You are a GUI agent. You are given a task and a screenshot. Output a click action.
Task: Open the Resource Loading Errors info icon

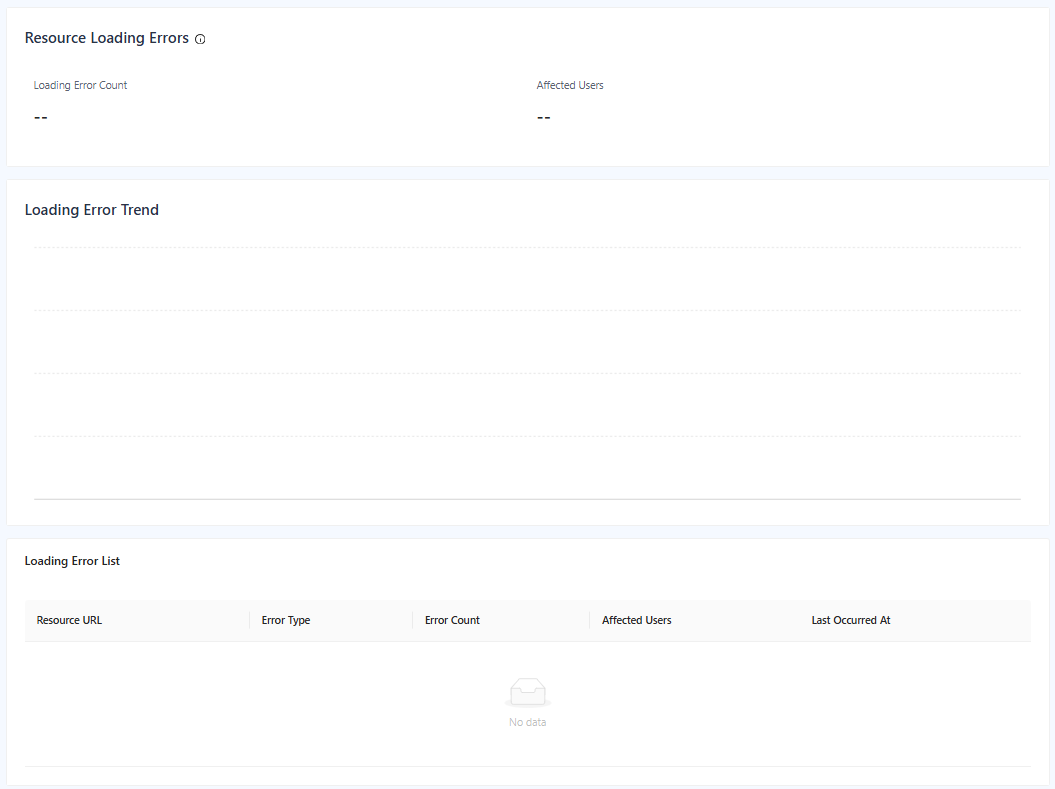pos(200,39)
